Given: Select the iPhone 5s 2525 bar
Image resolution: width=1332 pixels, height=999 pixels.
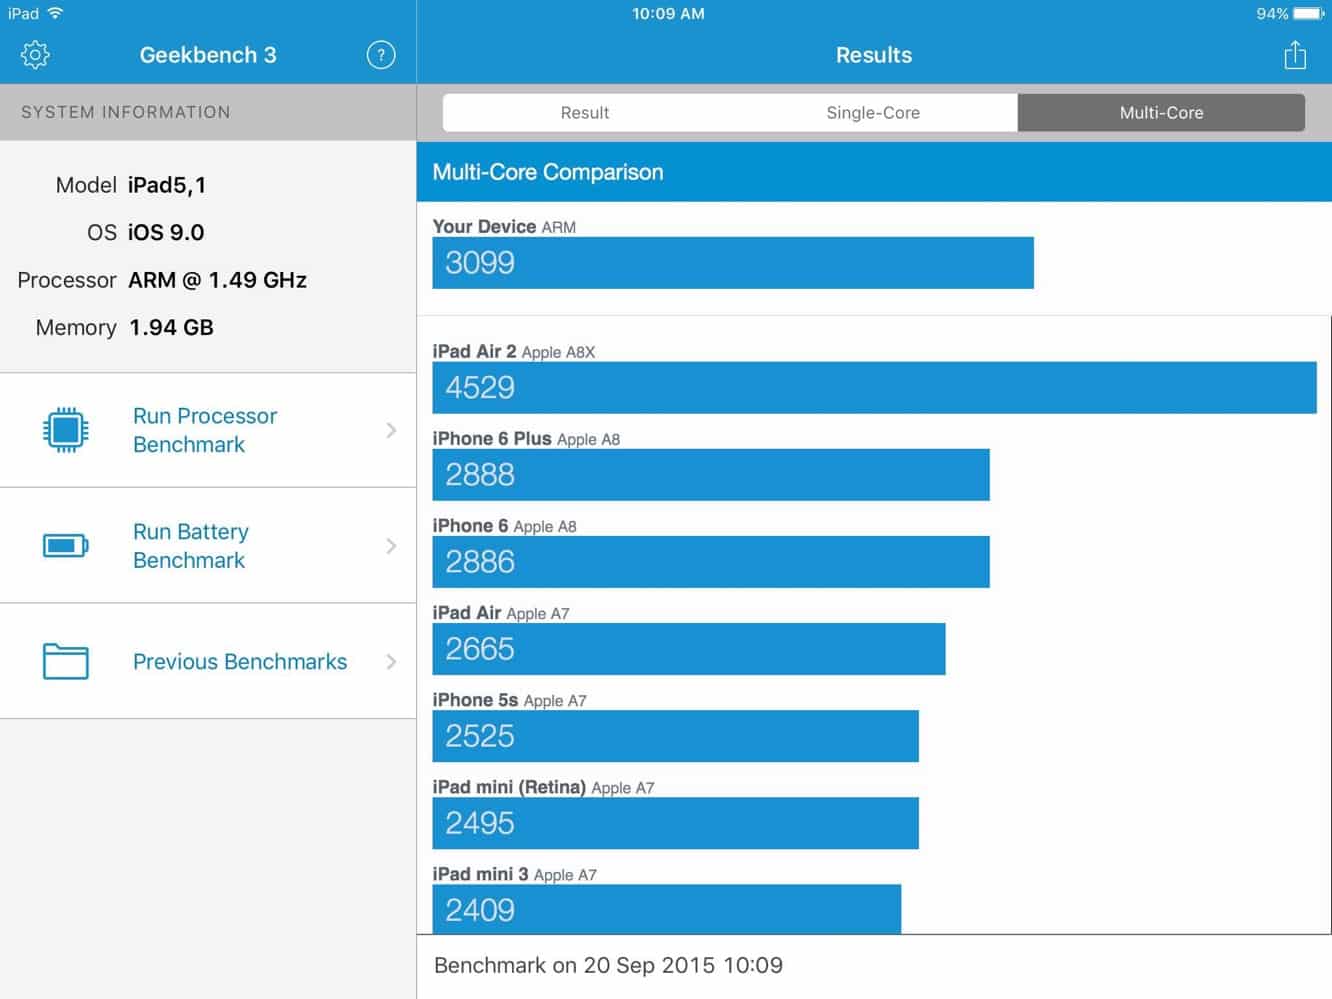Looking at the screenshot, I should (x=675, y=736).
